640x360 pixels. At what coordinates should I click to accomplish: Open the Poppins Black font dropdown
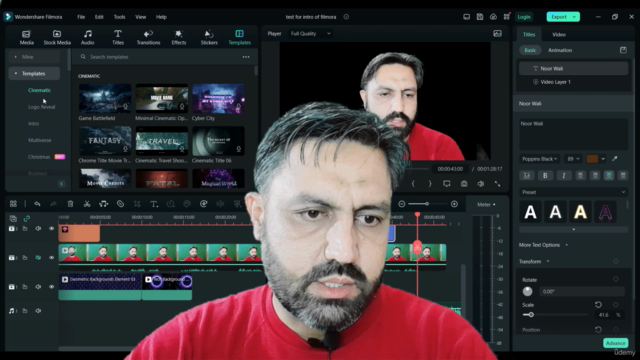click(539, 159)
